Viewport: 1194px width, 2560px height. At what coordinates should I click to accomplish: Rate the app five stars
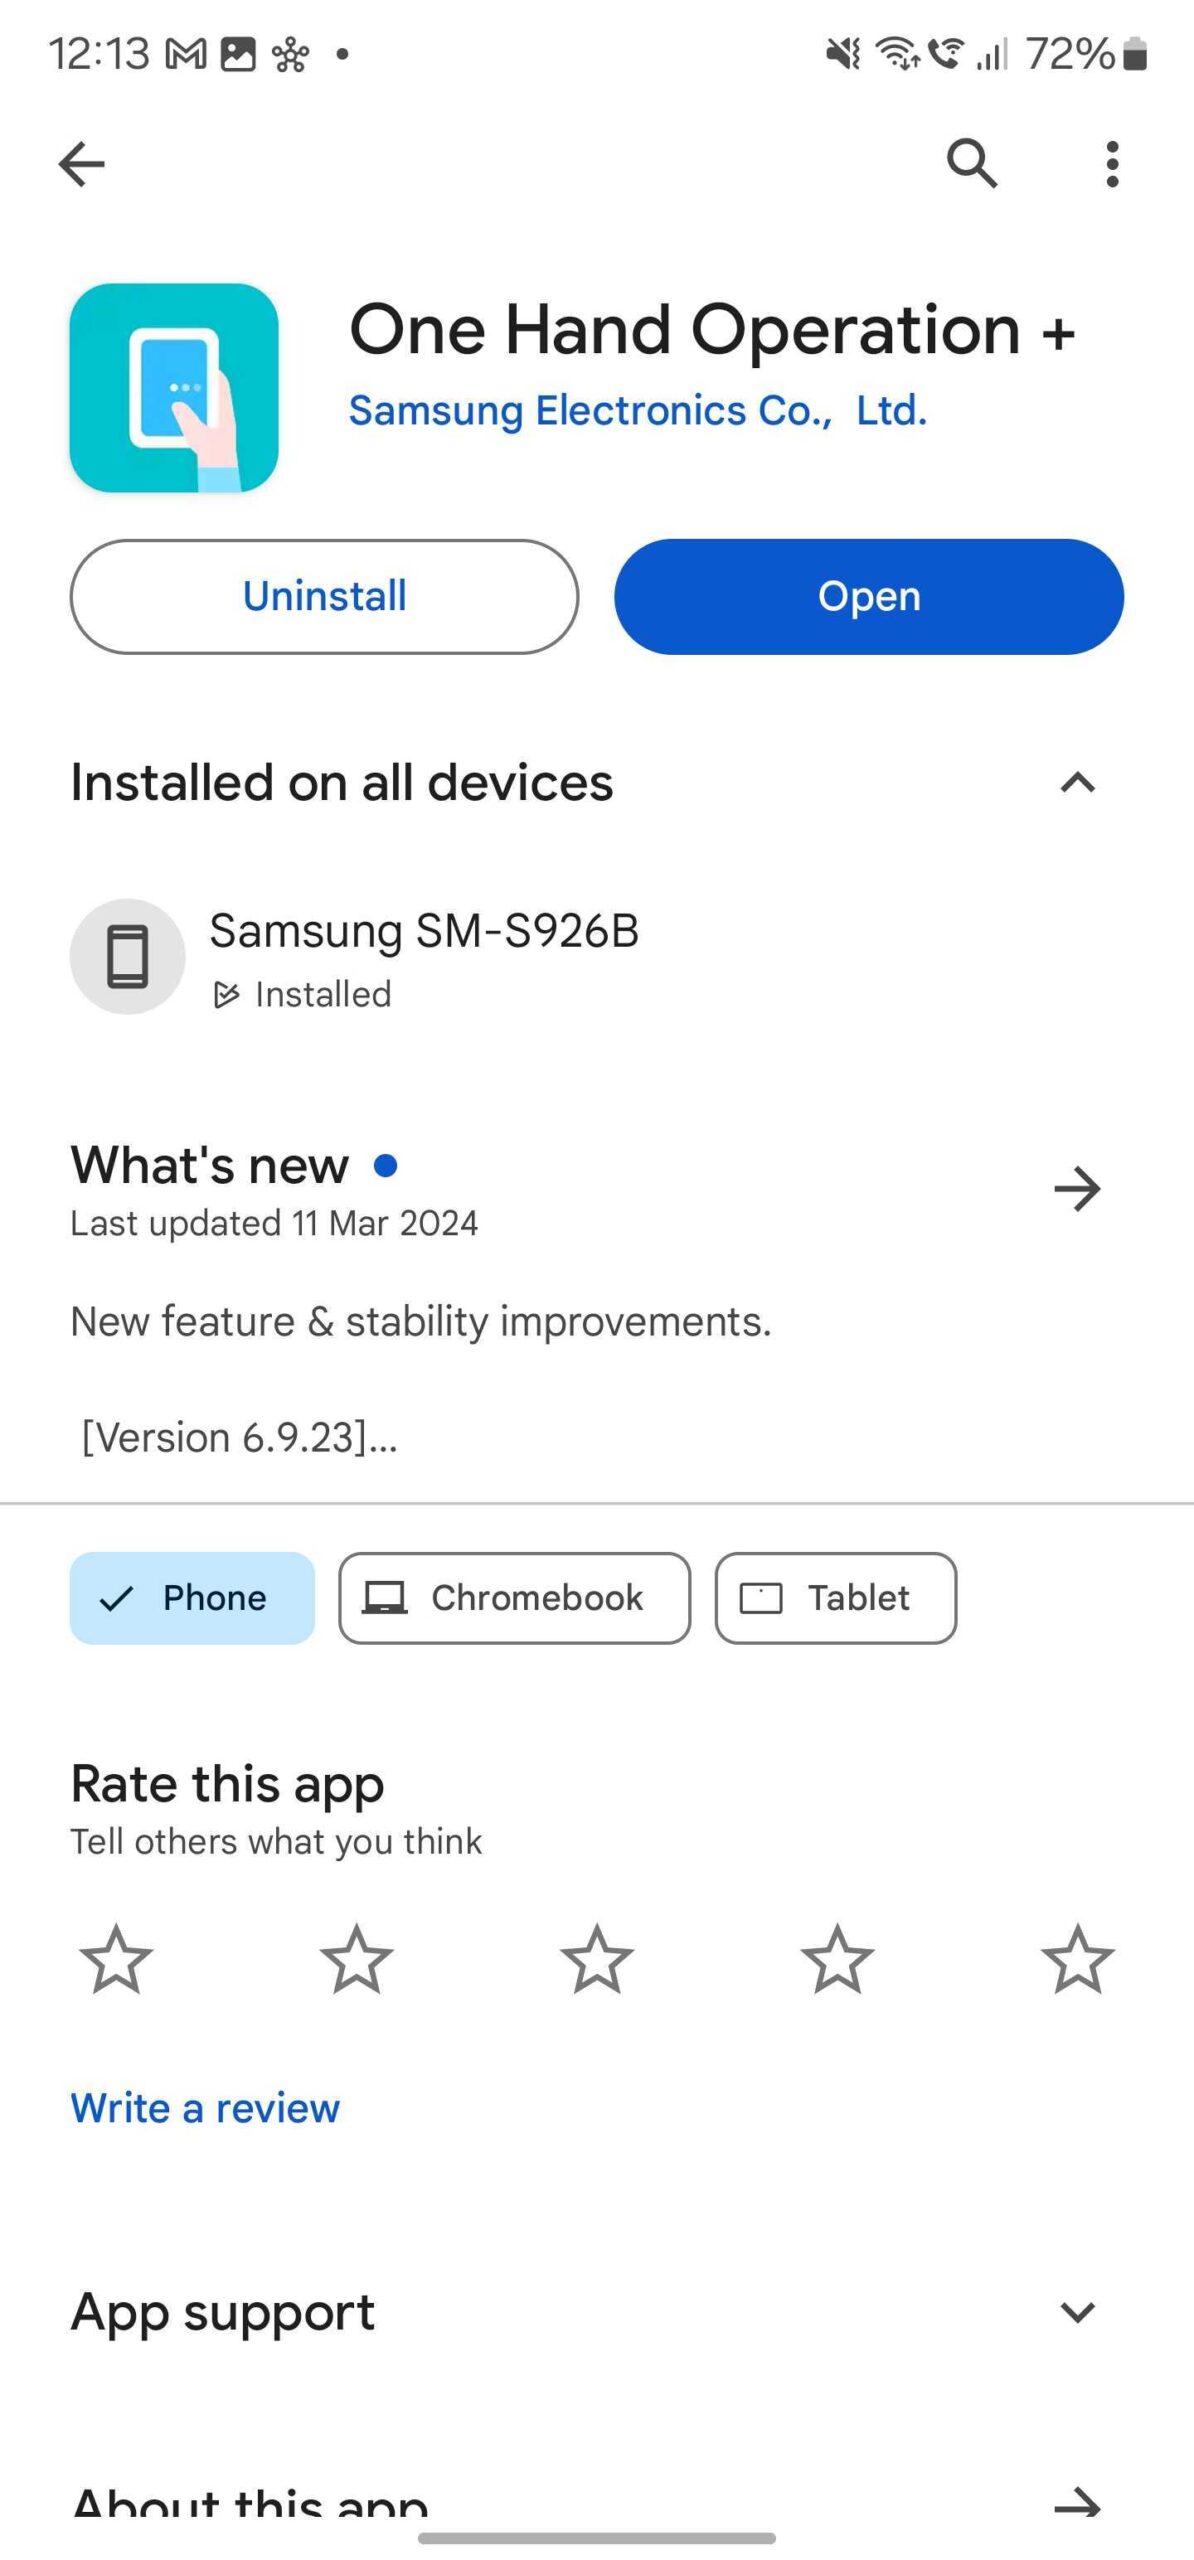[x=1077, y=1959]
